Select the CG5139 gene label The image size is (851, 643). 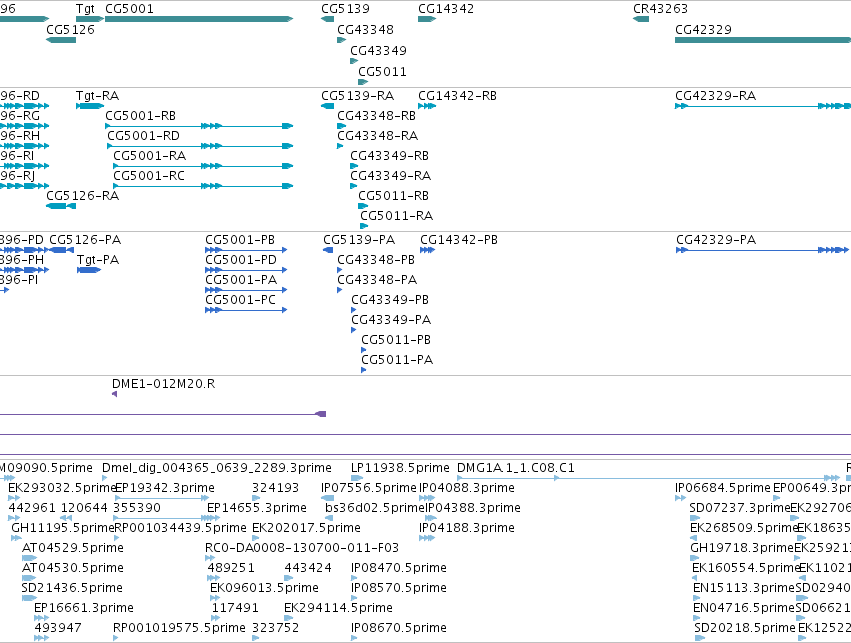tap(345, 9)
